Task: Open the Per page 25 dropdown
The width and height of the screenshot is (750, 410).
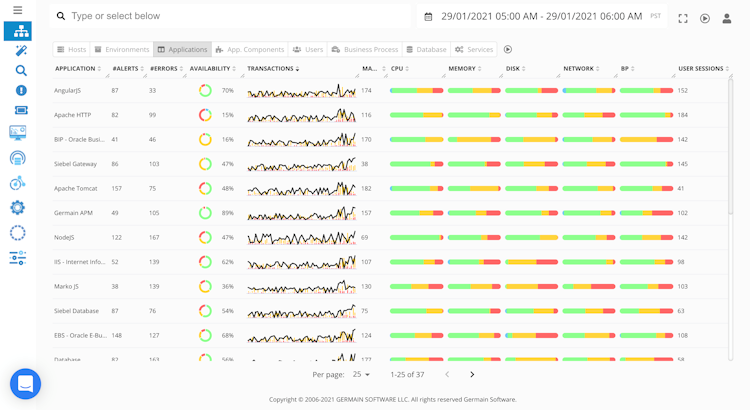Action: (x=361, y=374)
